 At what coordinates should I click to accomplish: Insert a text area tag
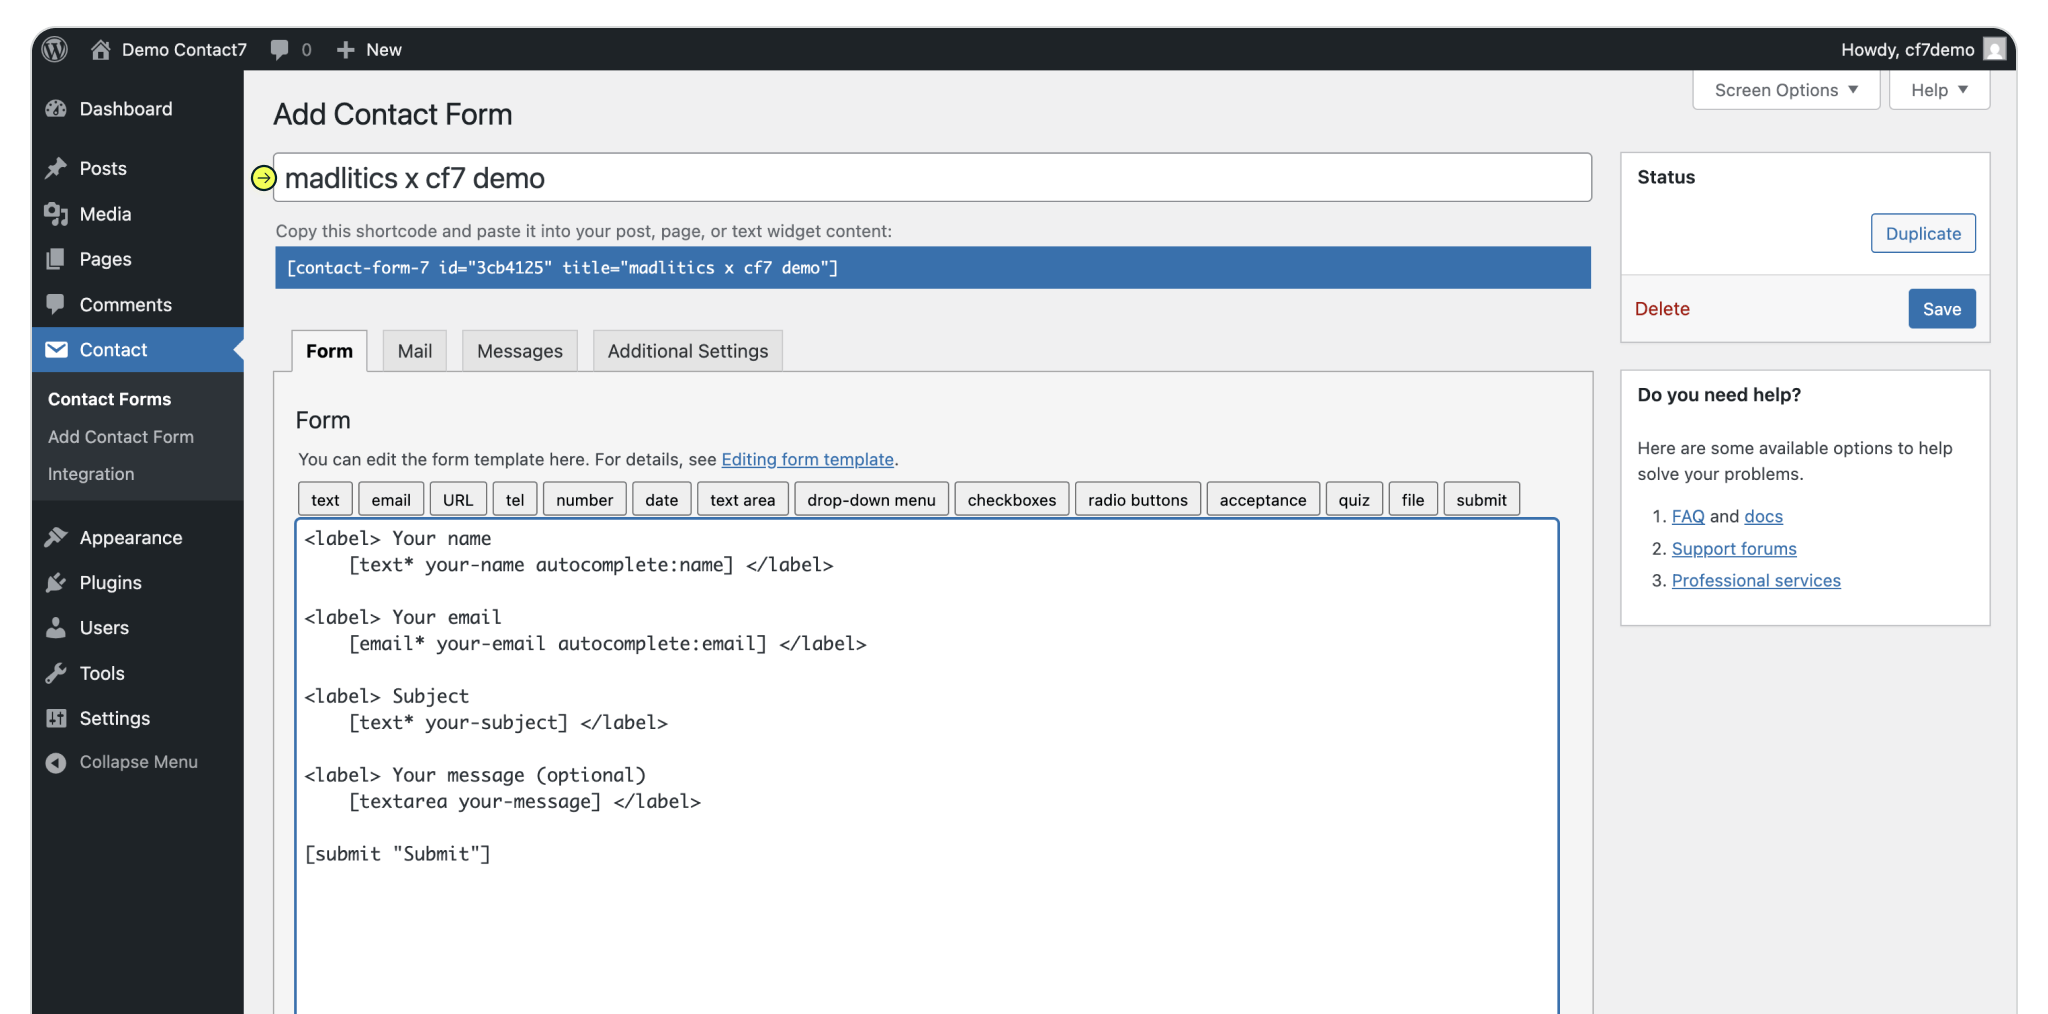click(x=743, y=499)
